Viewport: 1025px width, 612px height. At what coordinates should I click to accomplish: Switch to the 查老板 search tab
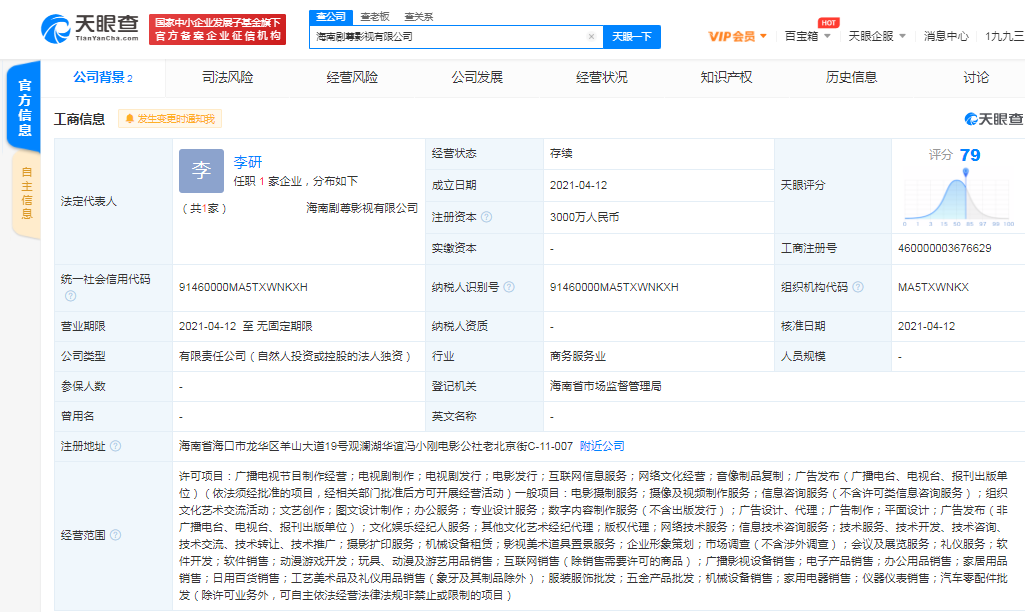(375, 17)
